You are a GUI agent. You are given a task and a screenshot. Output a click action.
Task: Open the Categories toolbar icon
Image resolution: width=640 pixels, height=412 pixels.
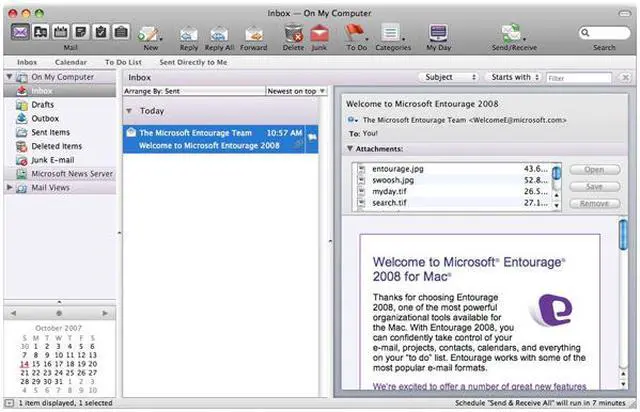point(391,33)
